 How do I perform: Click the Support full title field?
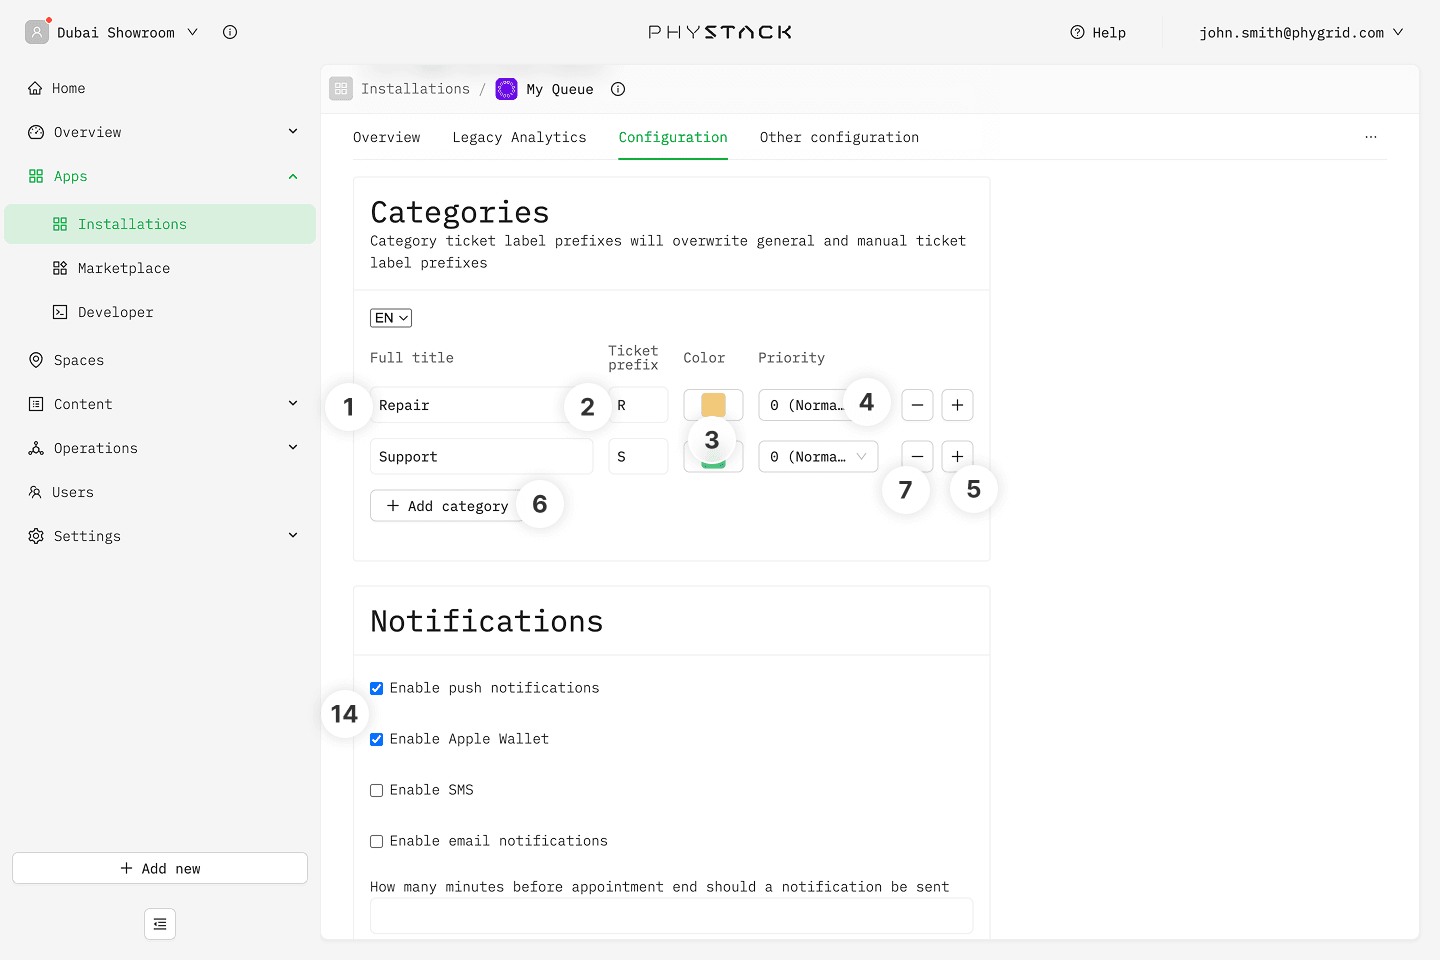(480, 457)
